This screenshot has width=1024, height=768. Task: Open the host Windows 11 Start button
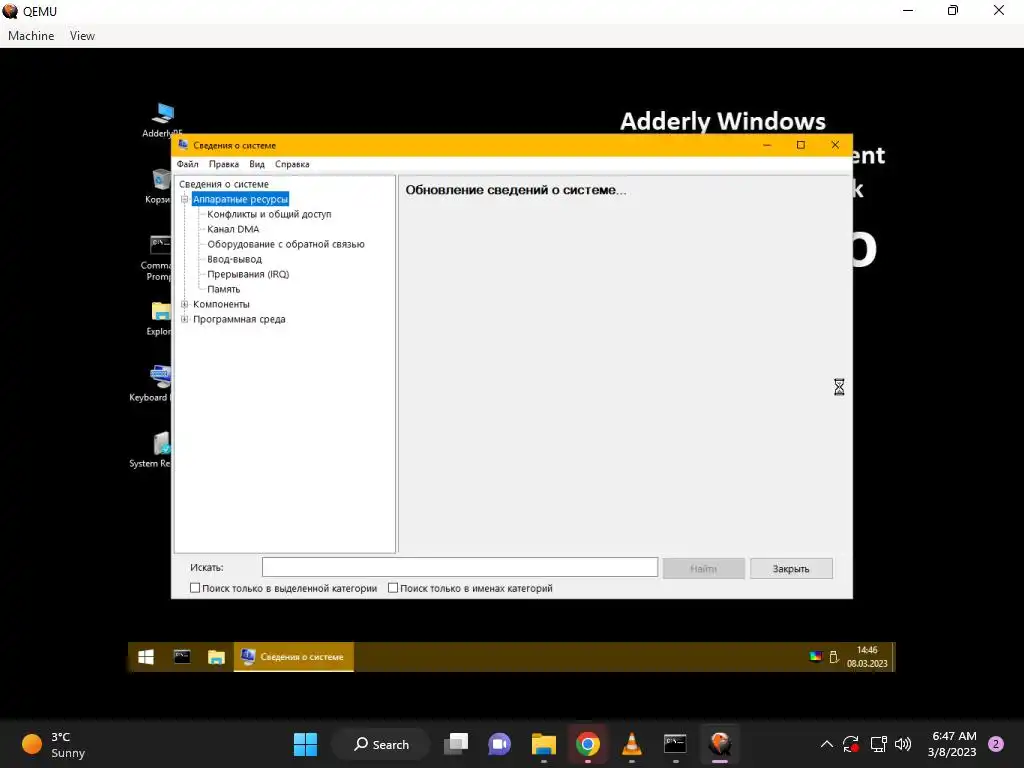[305, 744]
